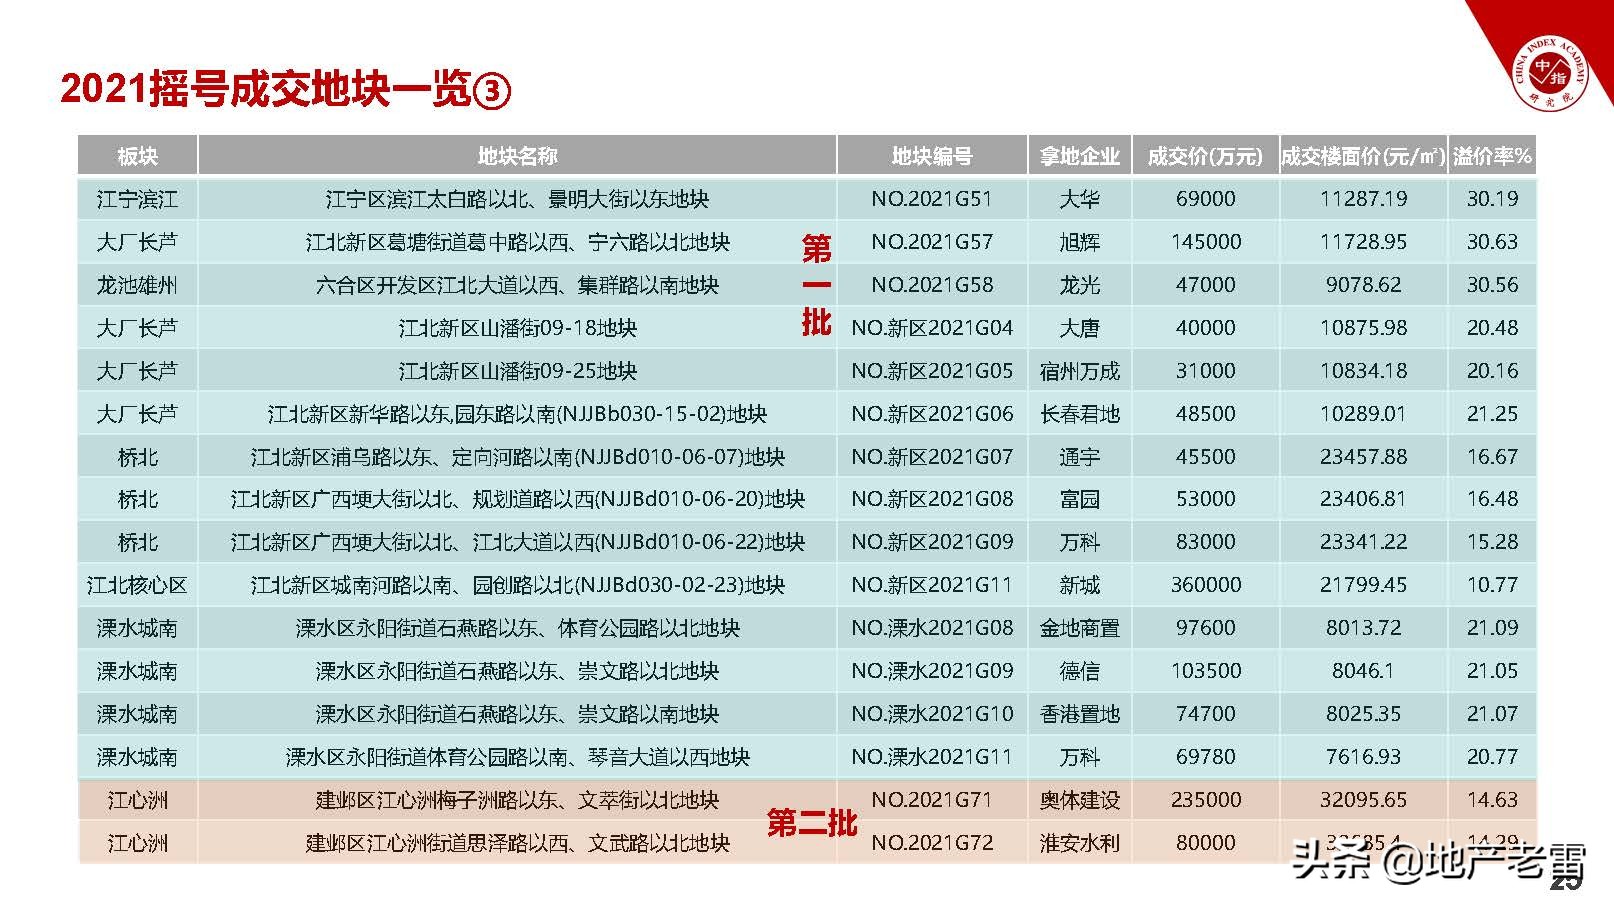Select the premium rate 30.19
Viewport: 1614px width, 908px height.
1492,199
